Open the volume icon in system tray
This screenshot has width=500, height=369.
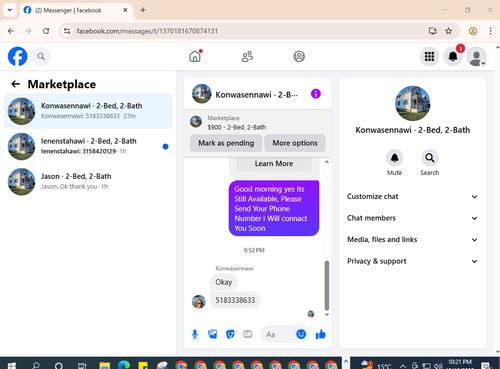(438, 366)
